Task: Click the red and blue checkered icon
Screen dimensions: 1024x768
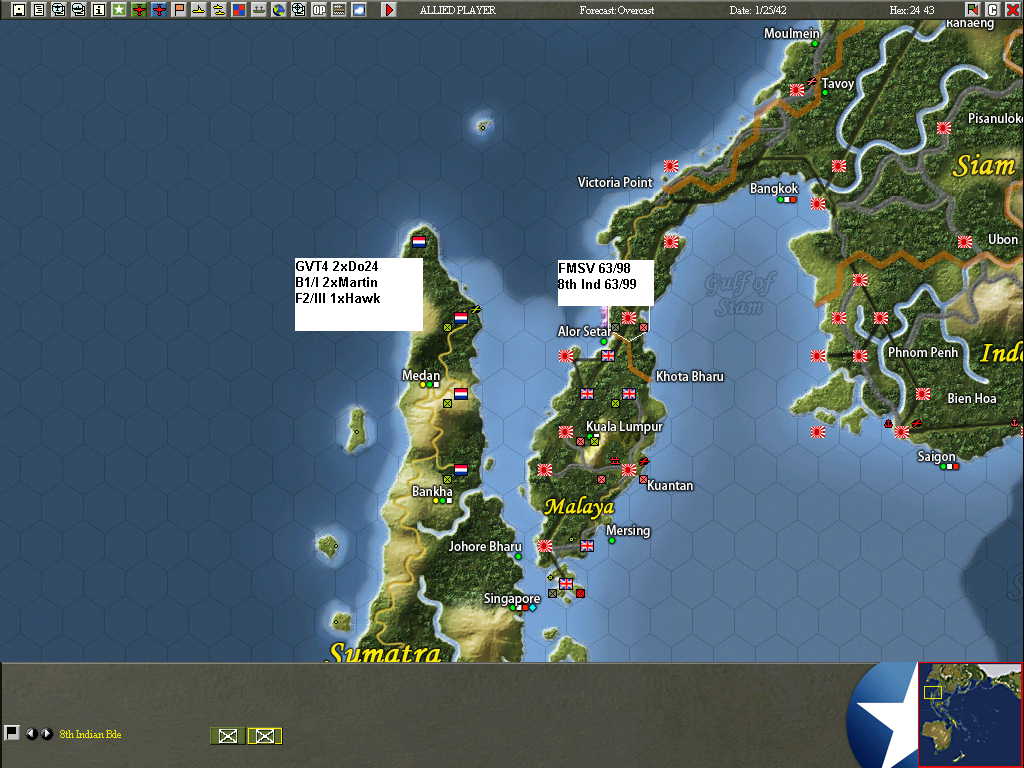Action: (x=239, y=10)
